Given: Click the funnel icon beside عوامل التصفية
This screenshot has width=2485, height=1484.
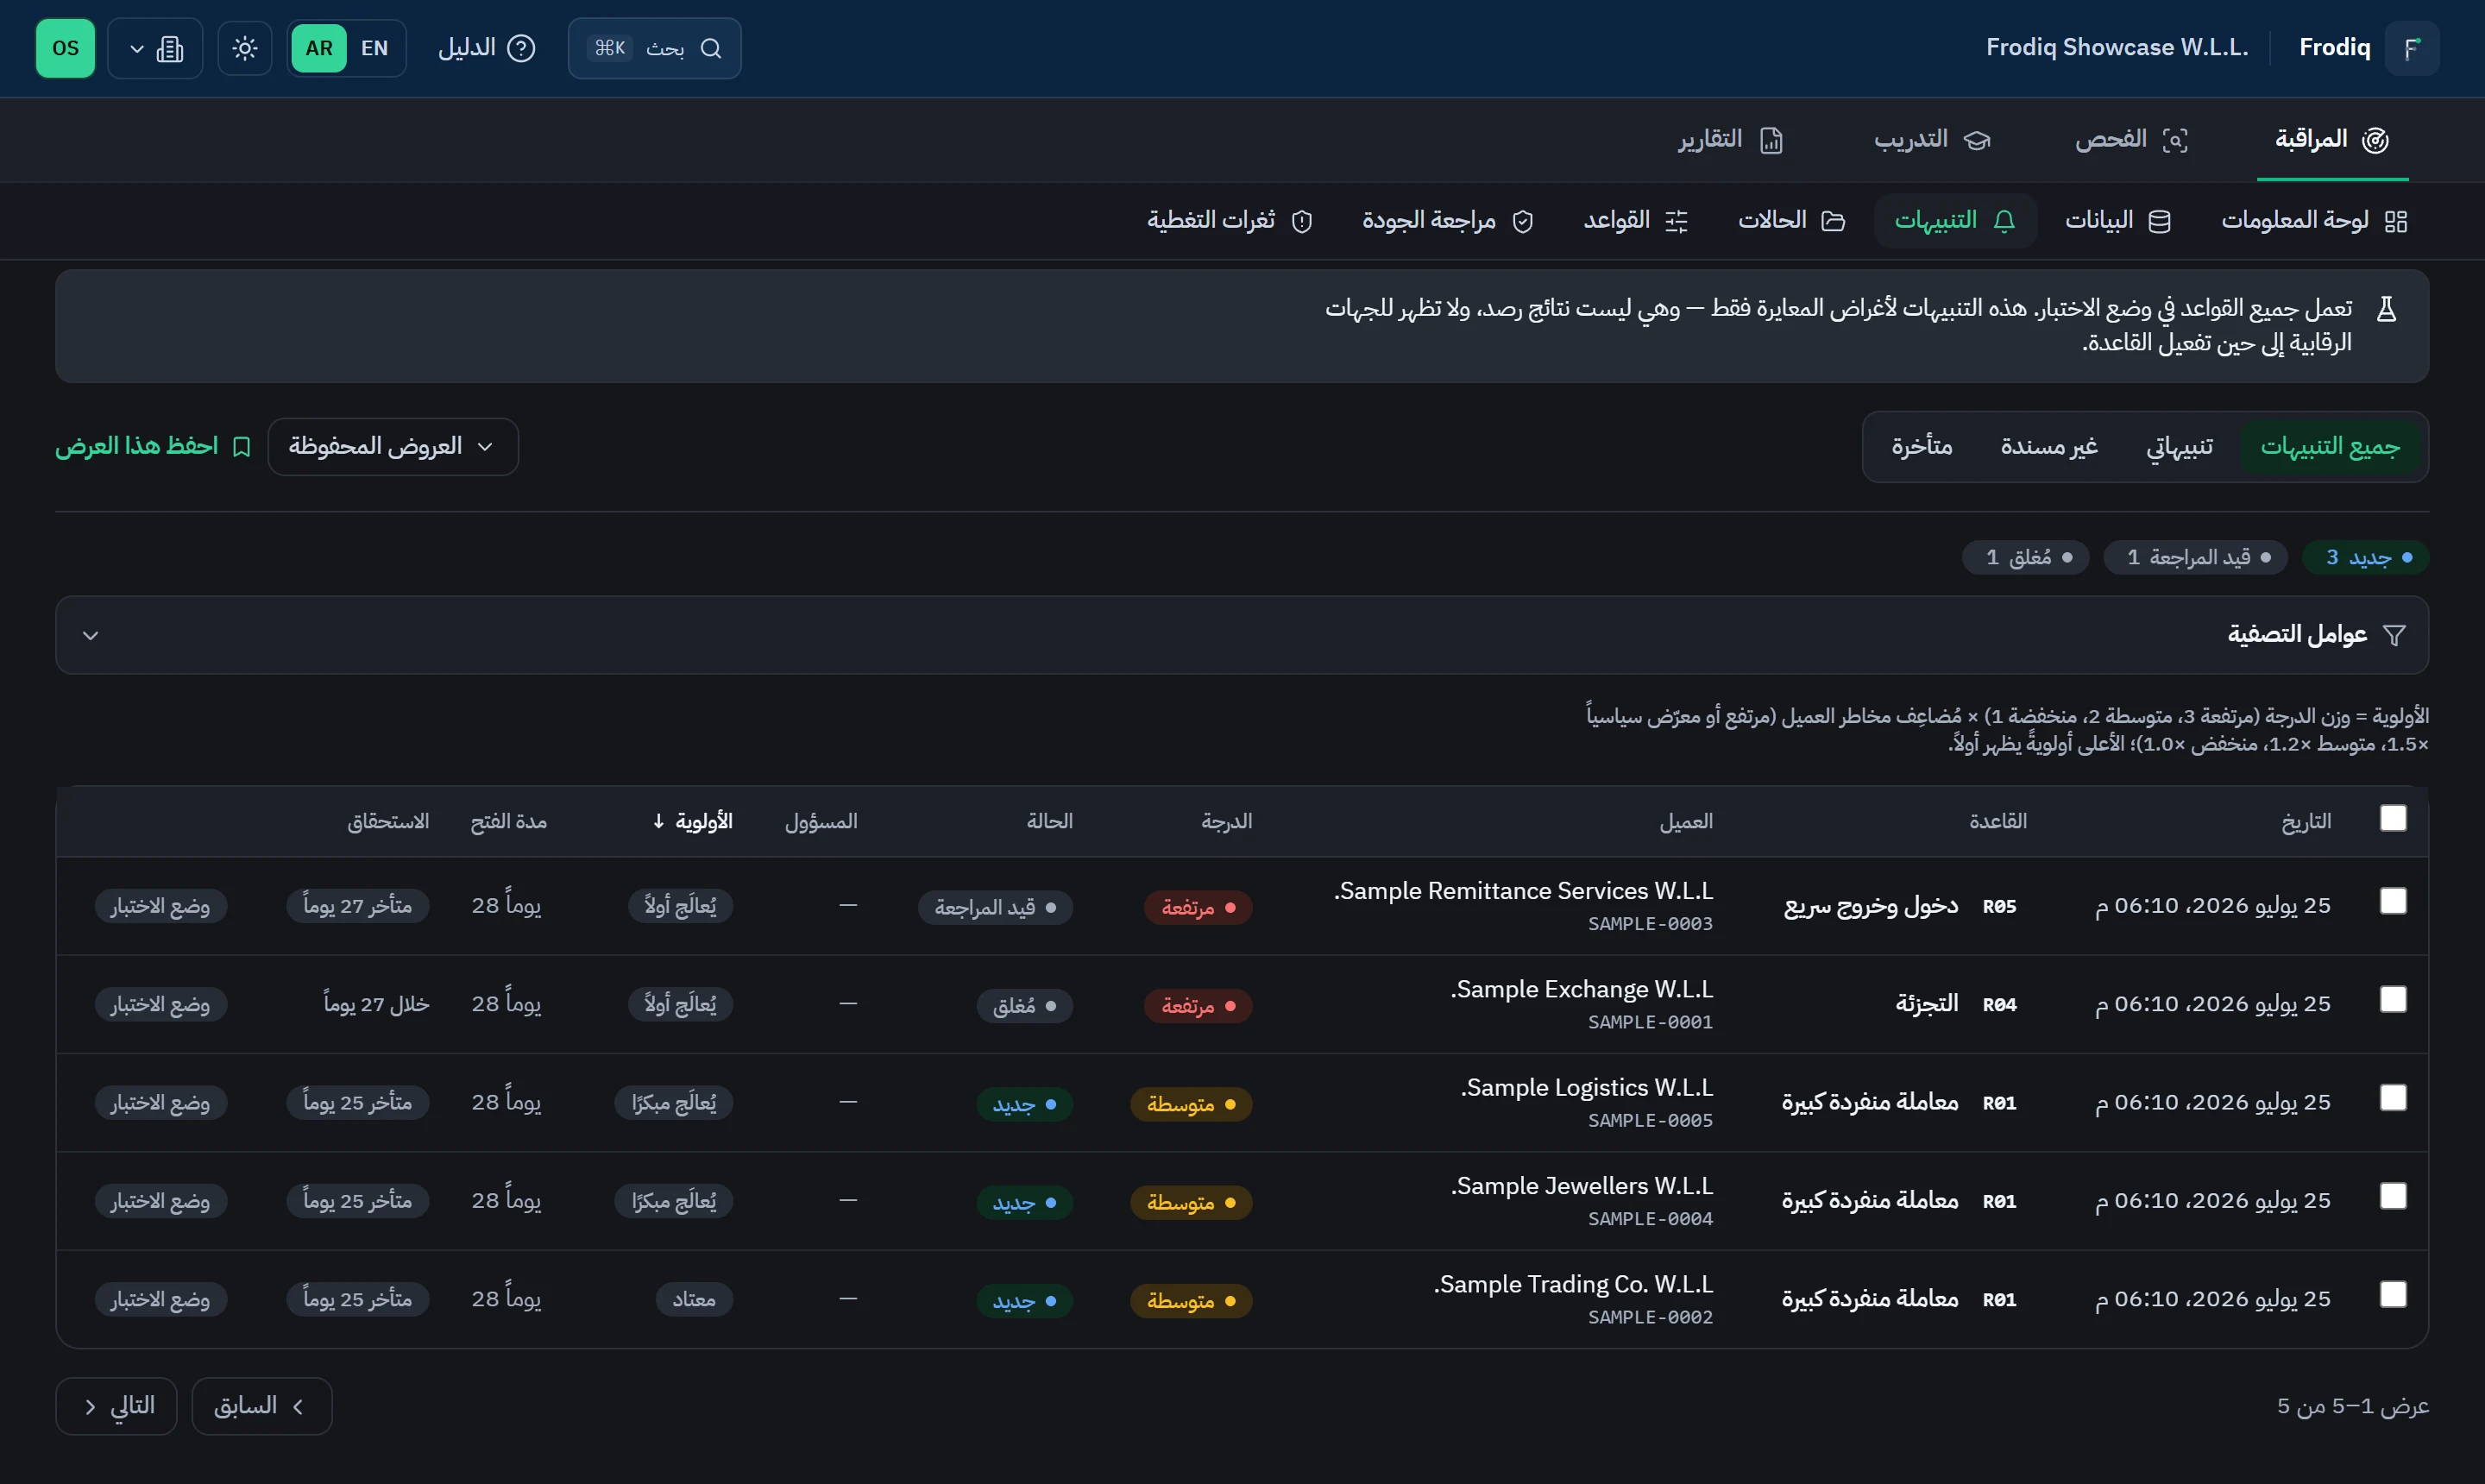Looking at the screenshot, I should coord(2394,635).
